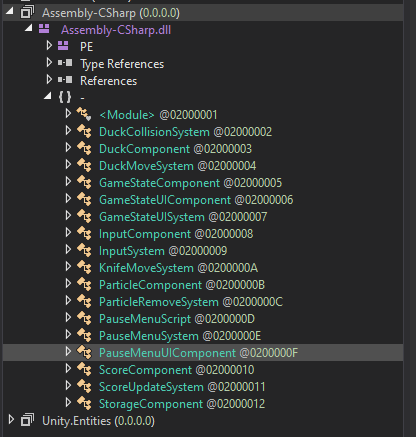Click the curly braces namespace icon
The height and width of the screenshot is (437, 416).
pyautogui.click(x=65, y=97)
